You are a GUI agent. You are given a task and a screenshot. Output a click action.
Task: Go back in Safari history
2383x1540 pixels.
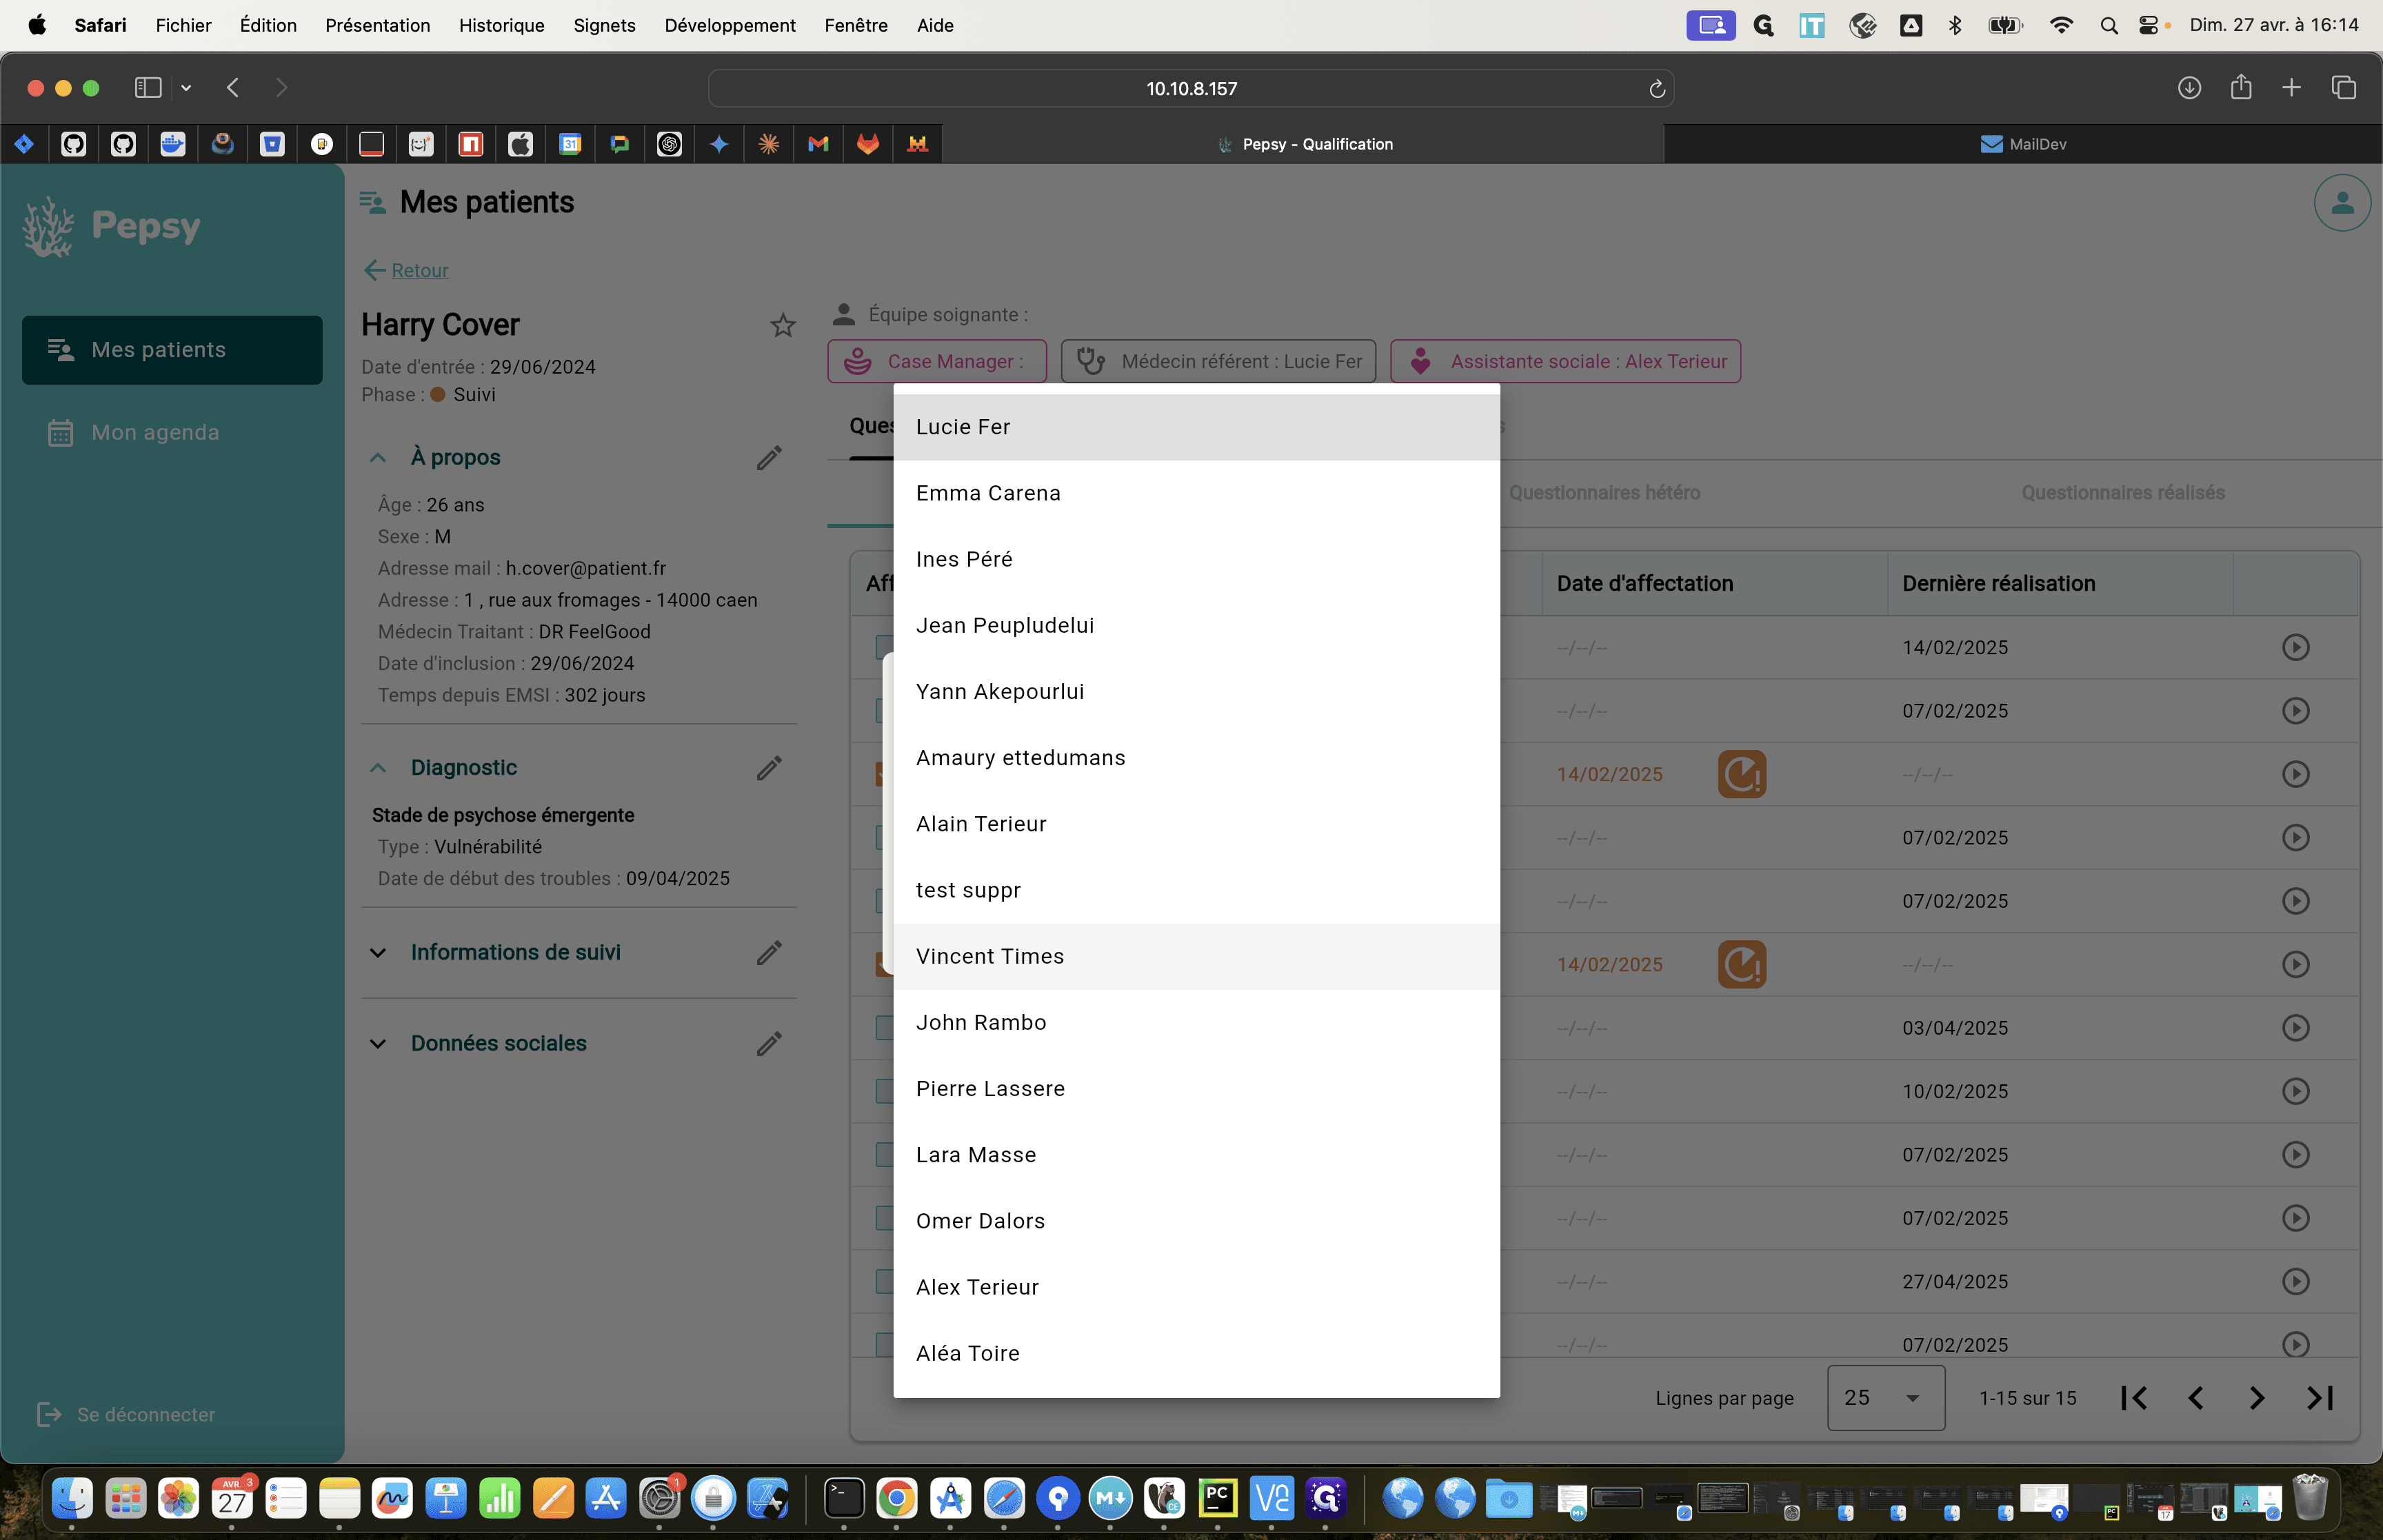(233, 88)
